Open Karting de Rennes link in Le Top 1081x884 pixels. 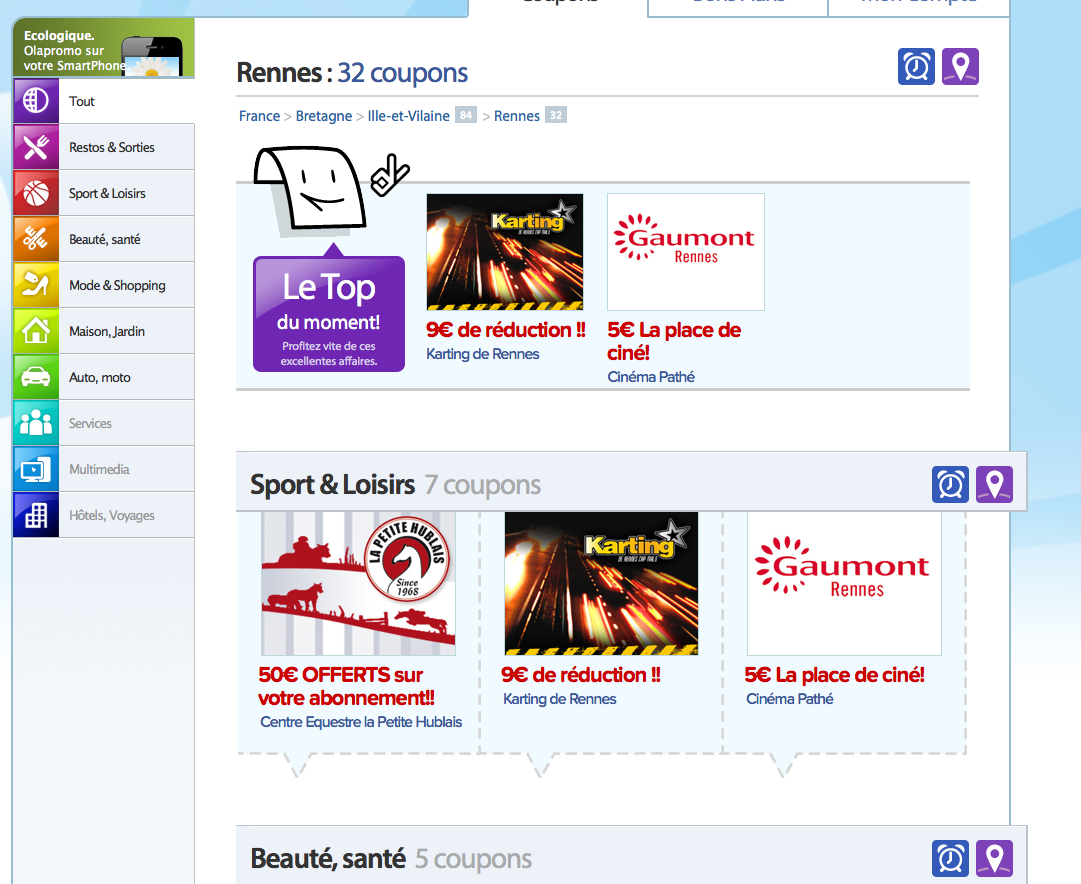click(483, 354)
